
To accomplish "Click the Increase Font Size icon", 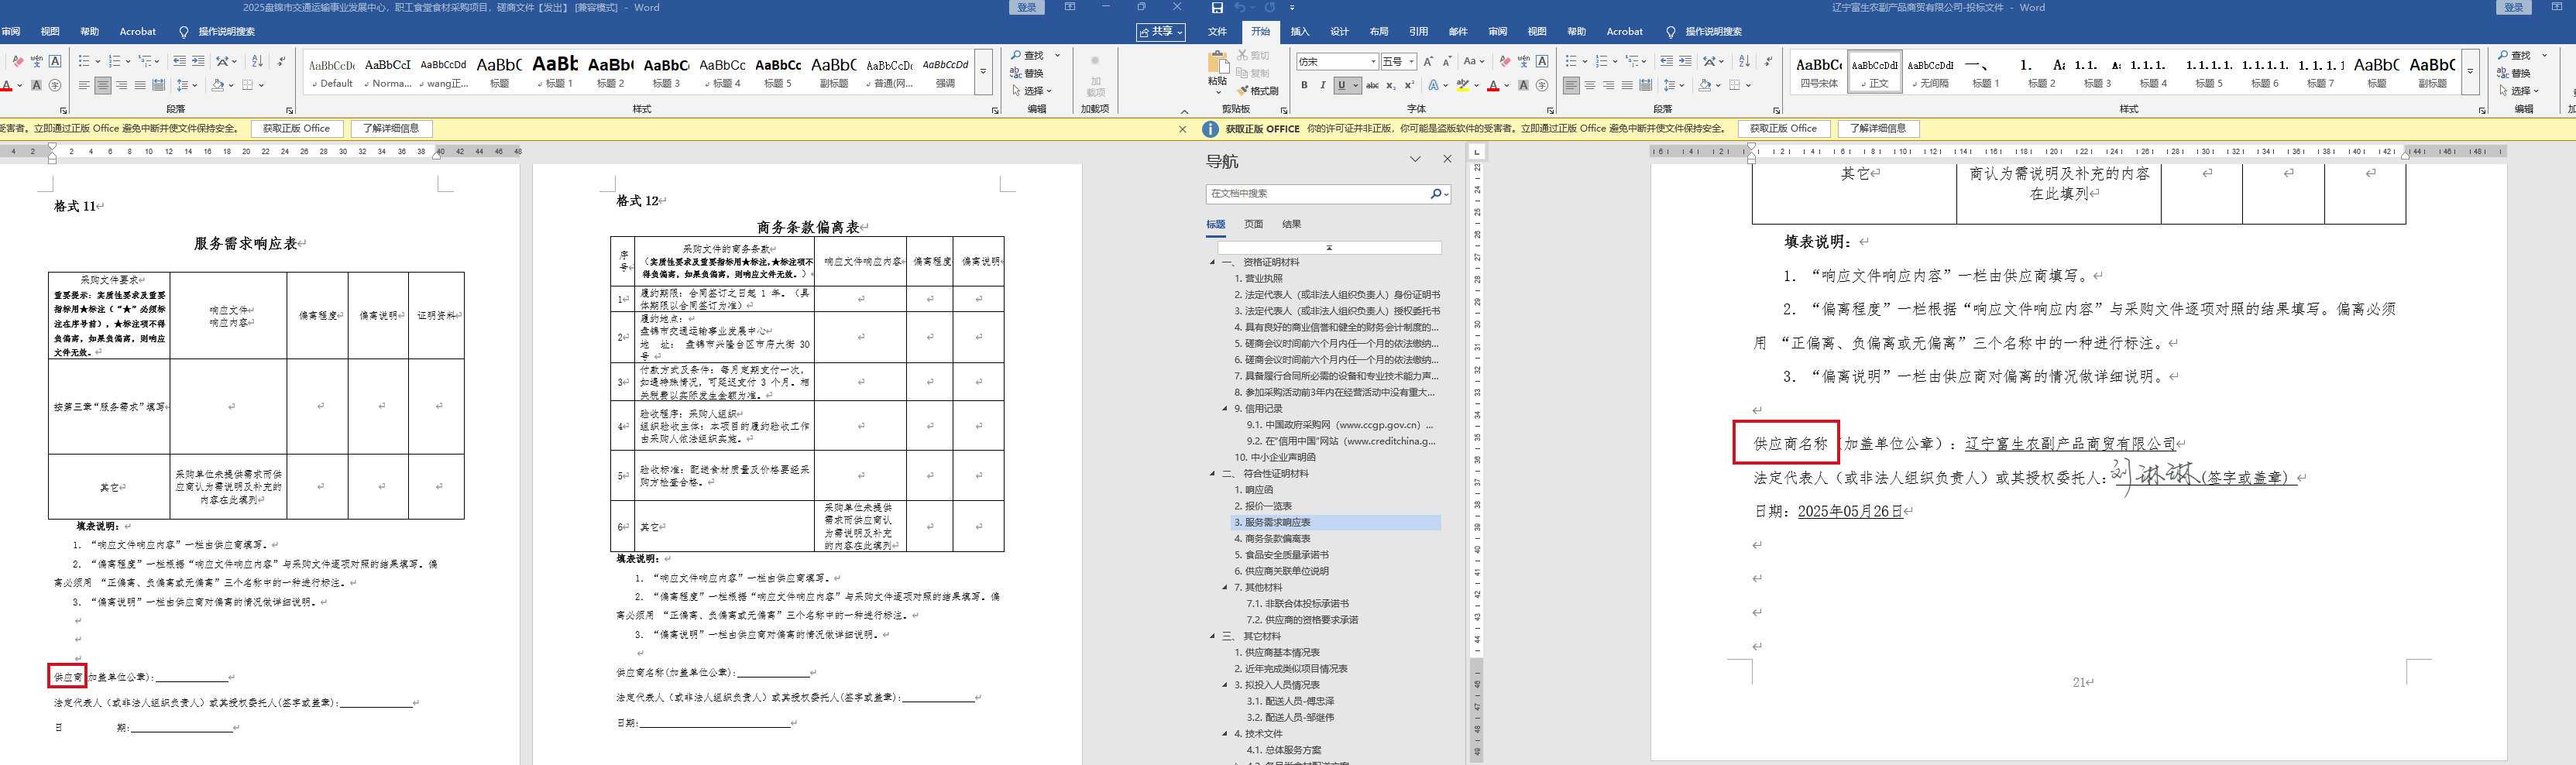I will pyautogui.click(x=1428, y=62).
